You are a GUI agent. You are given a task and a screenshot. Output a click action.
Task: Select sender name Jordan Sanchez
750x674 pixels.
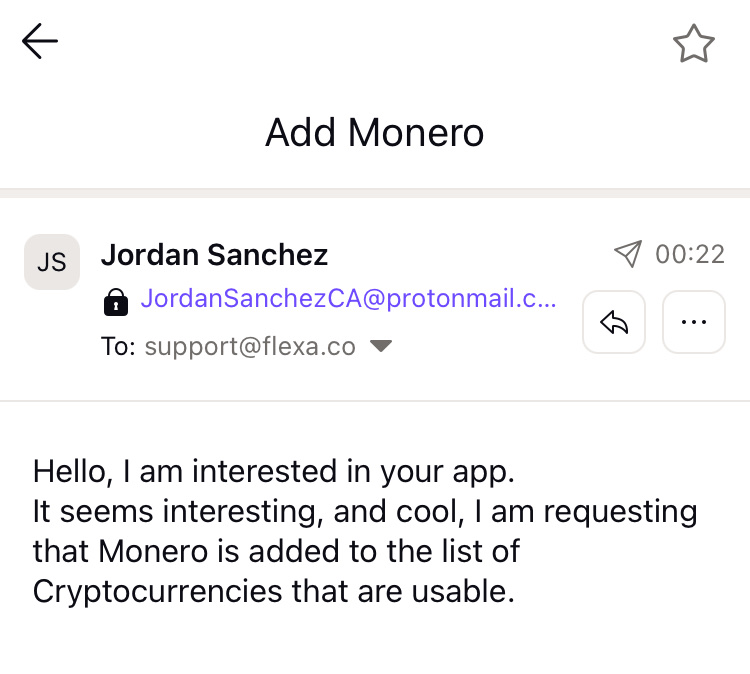tap(214, 255)
